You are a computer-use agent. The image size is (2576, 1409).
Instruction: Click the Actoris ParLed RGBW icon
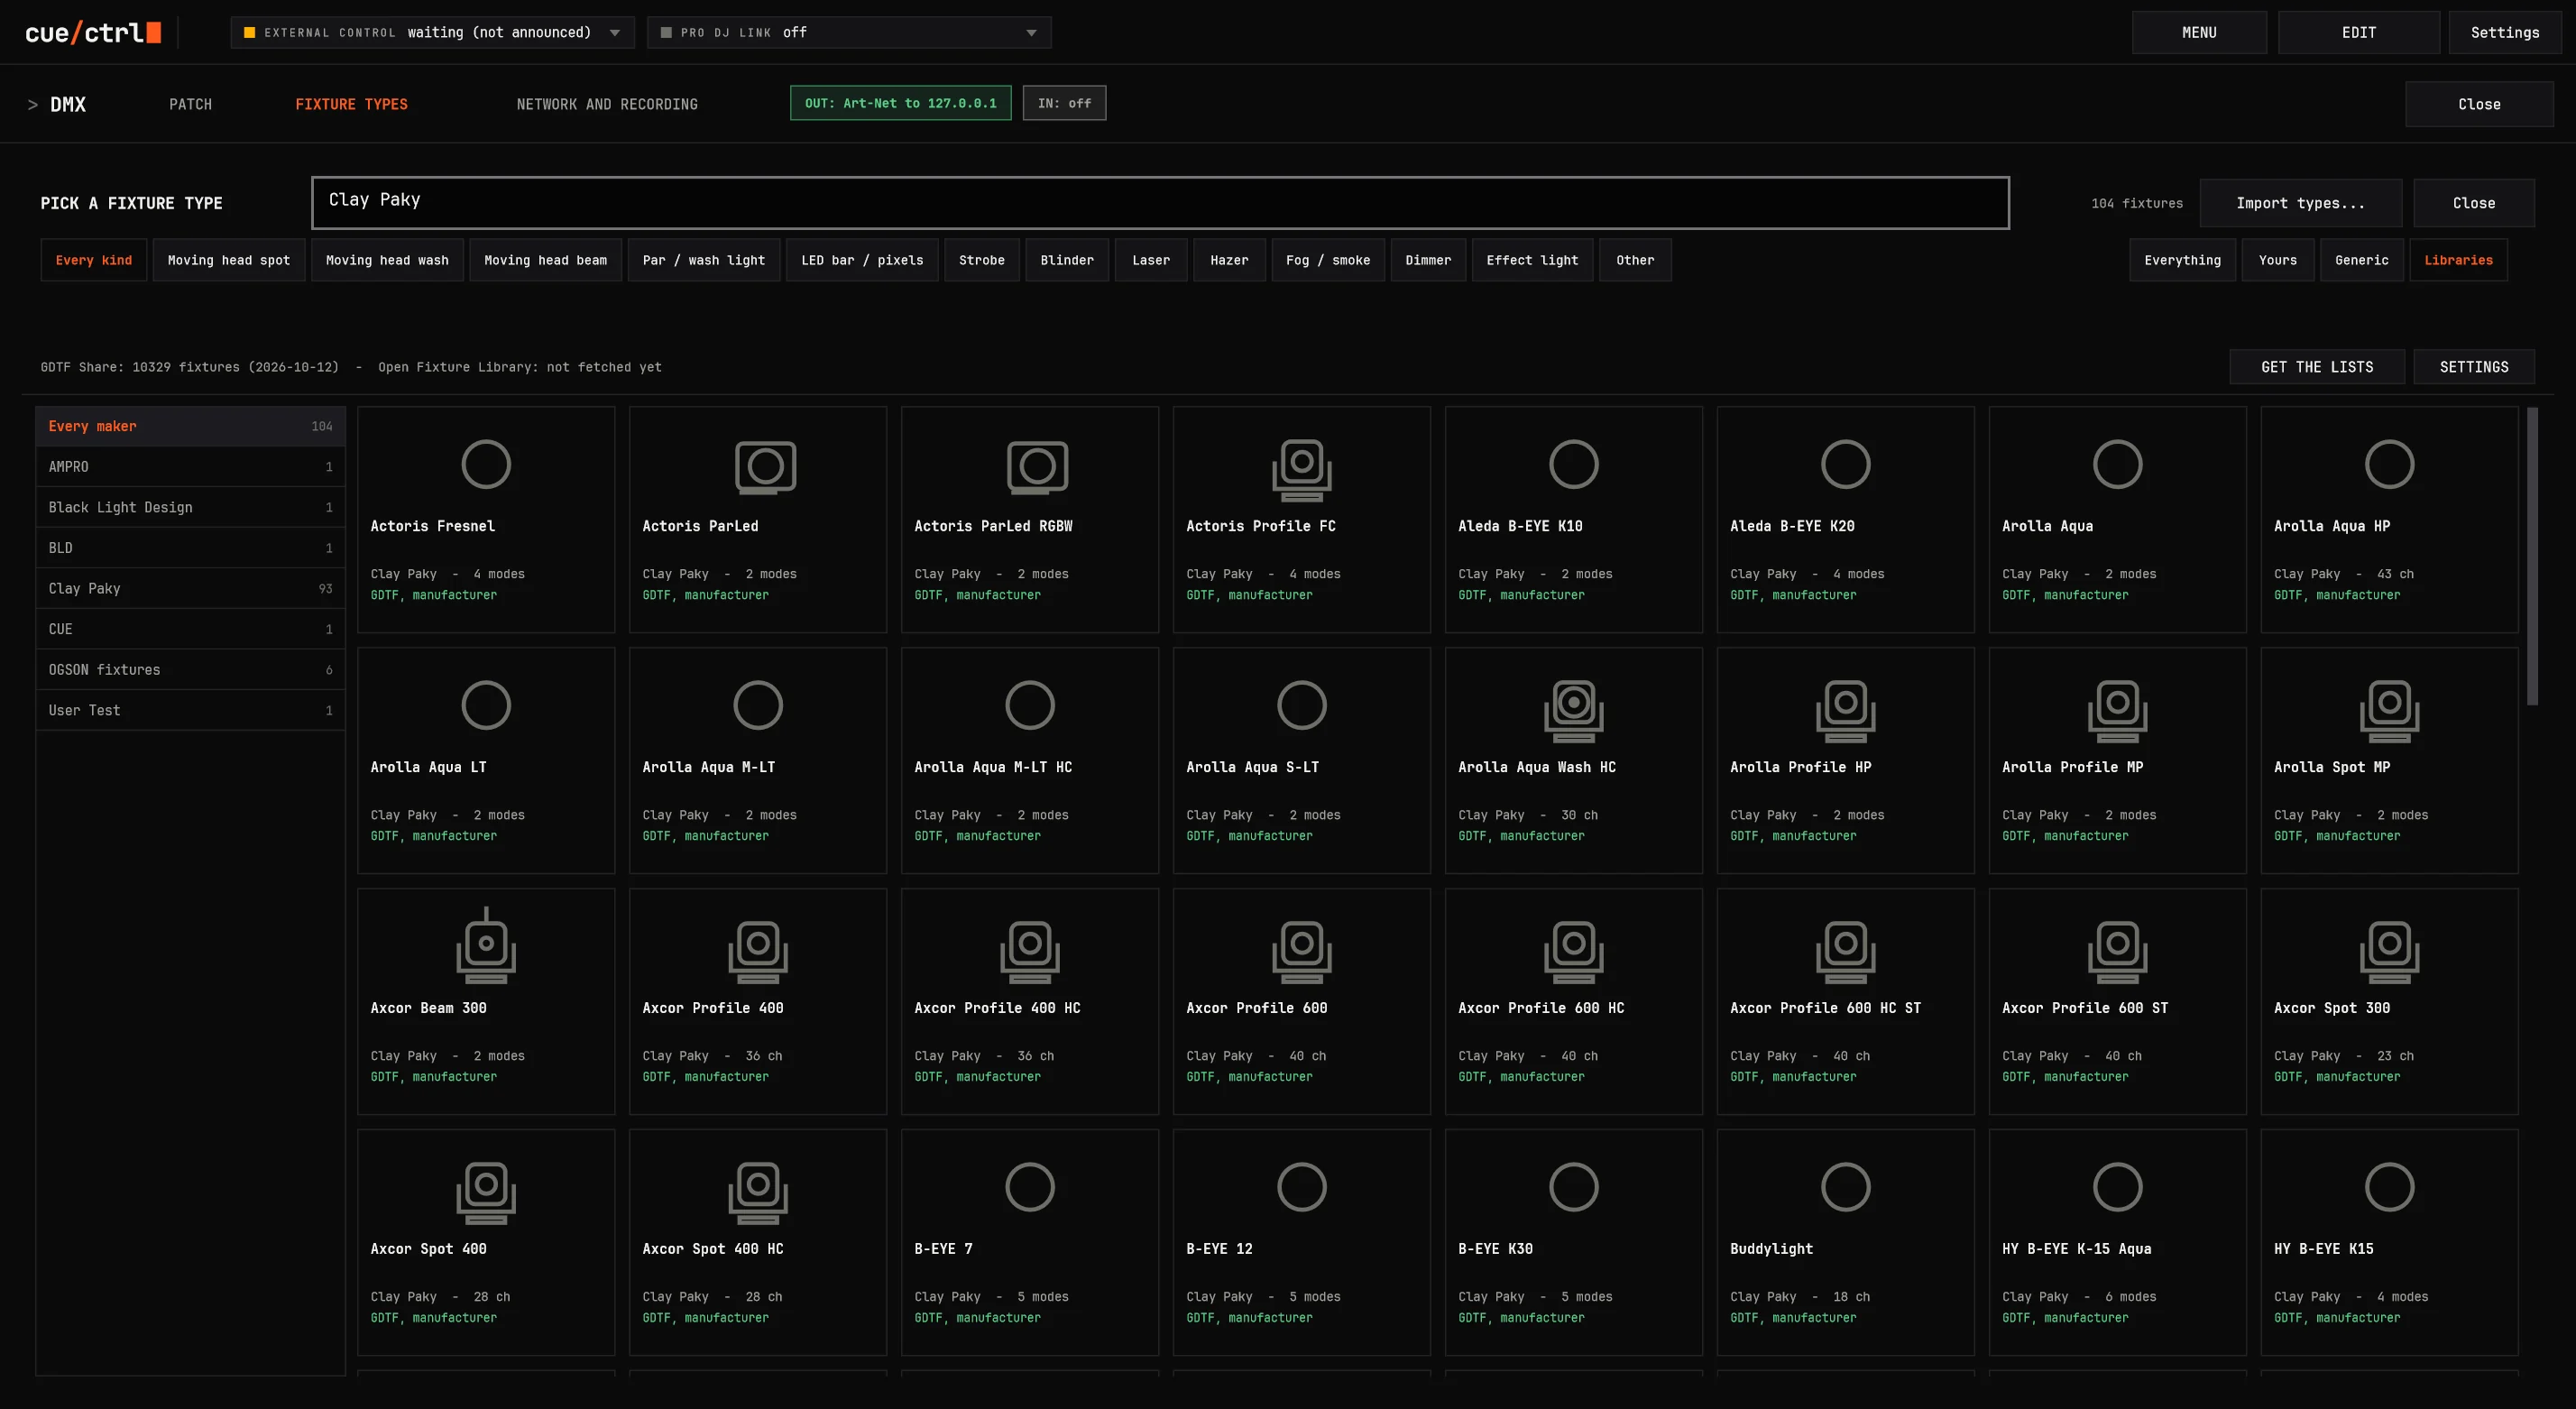click(1037, 467)
